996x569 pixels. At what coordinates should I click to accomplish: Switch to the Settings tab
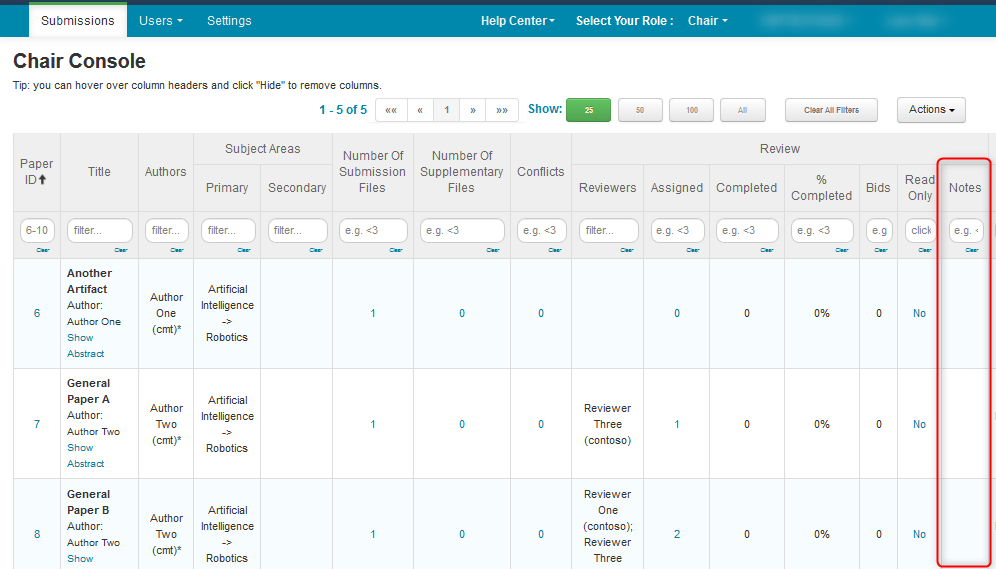click(229, 21)
